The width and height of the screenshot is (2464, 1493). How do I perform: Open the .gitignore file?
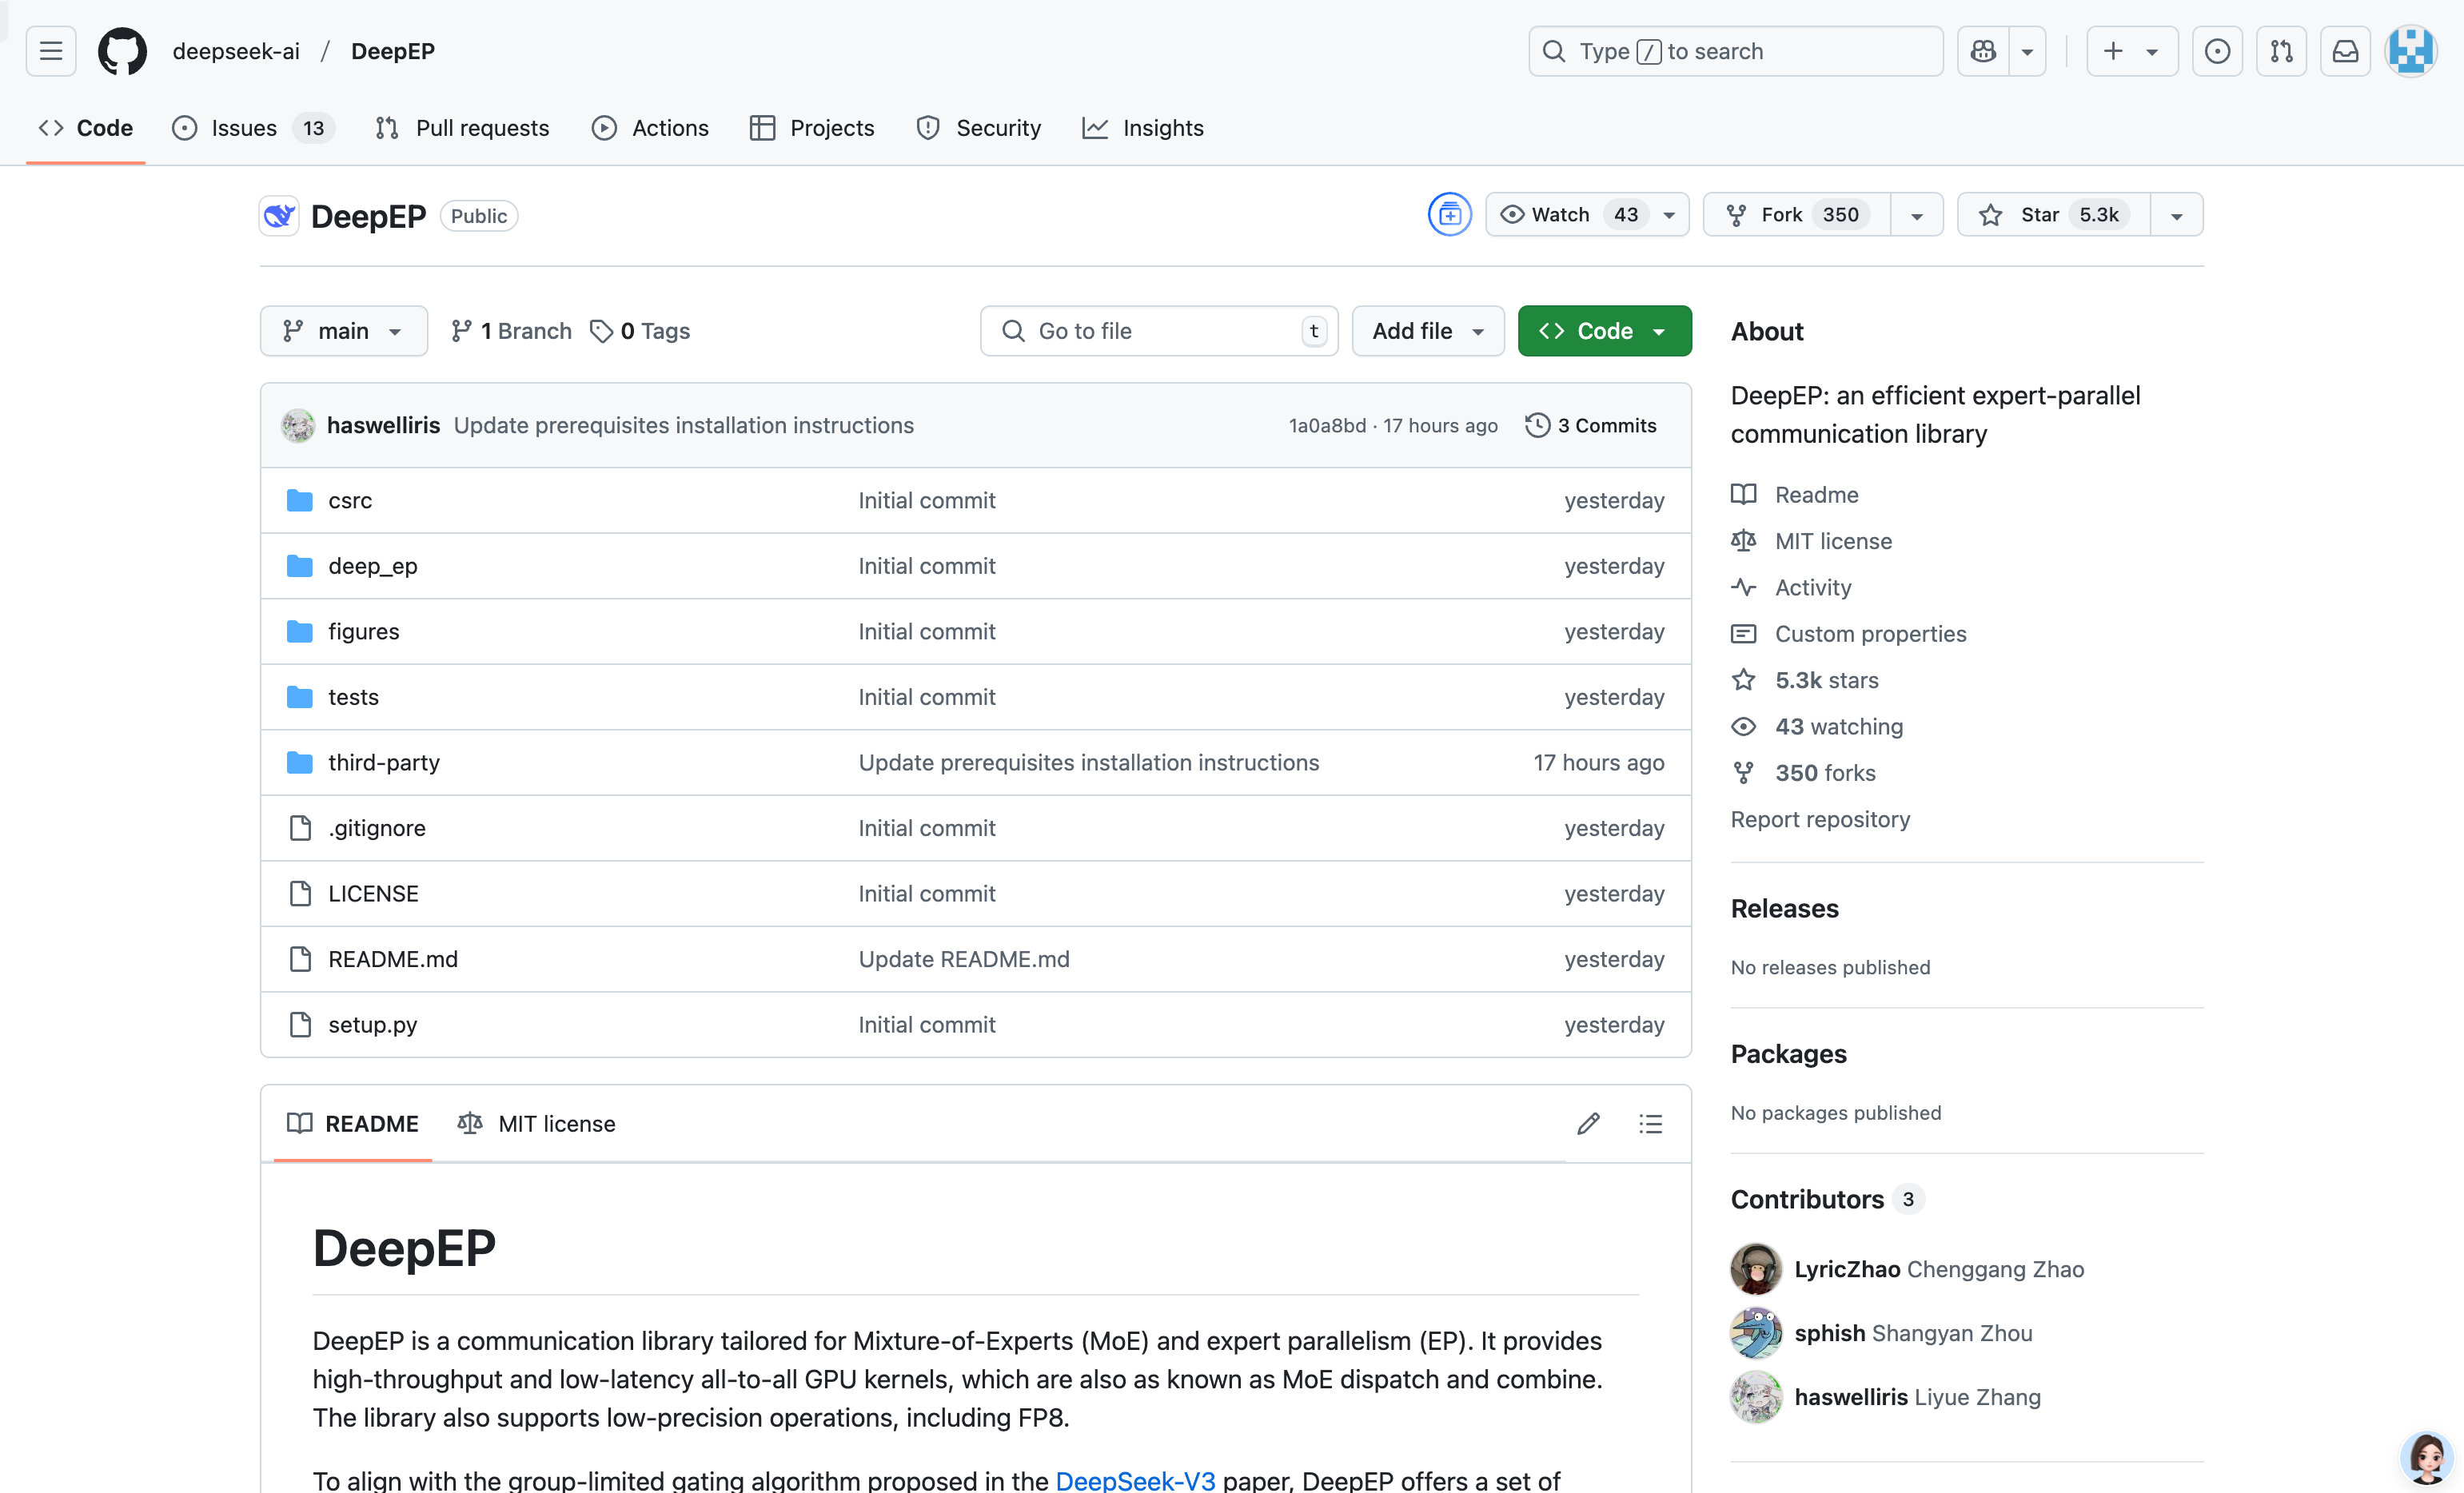(377, 828)
